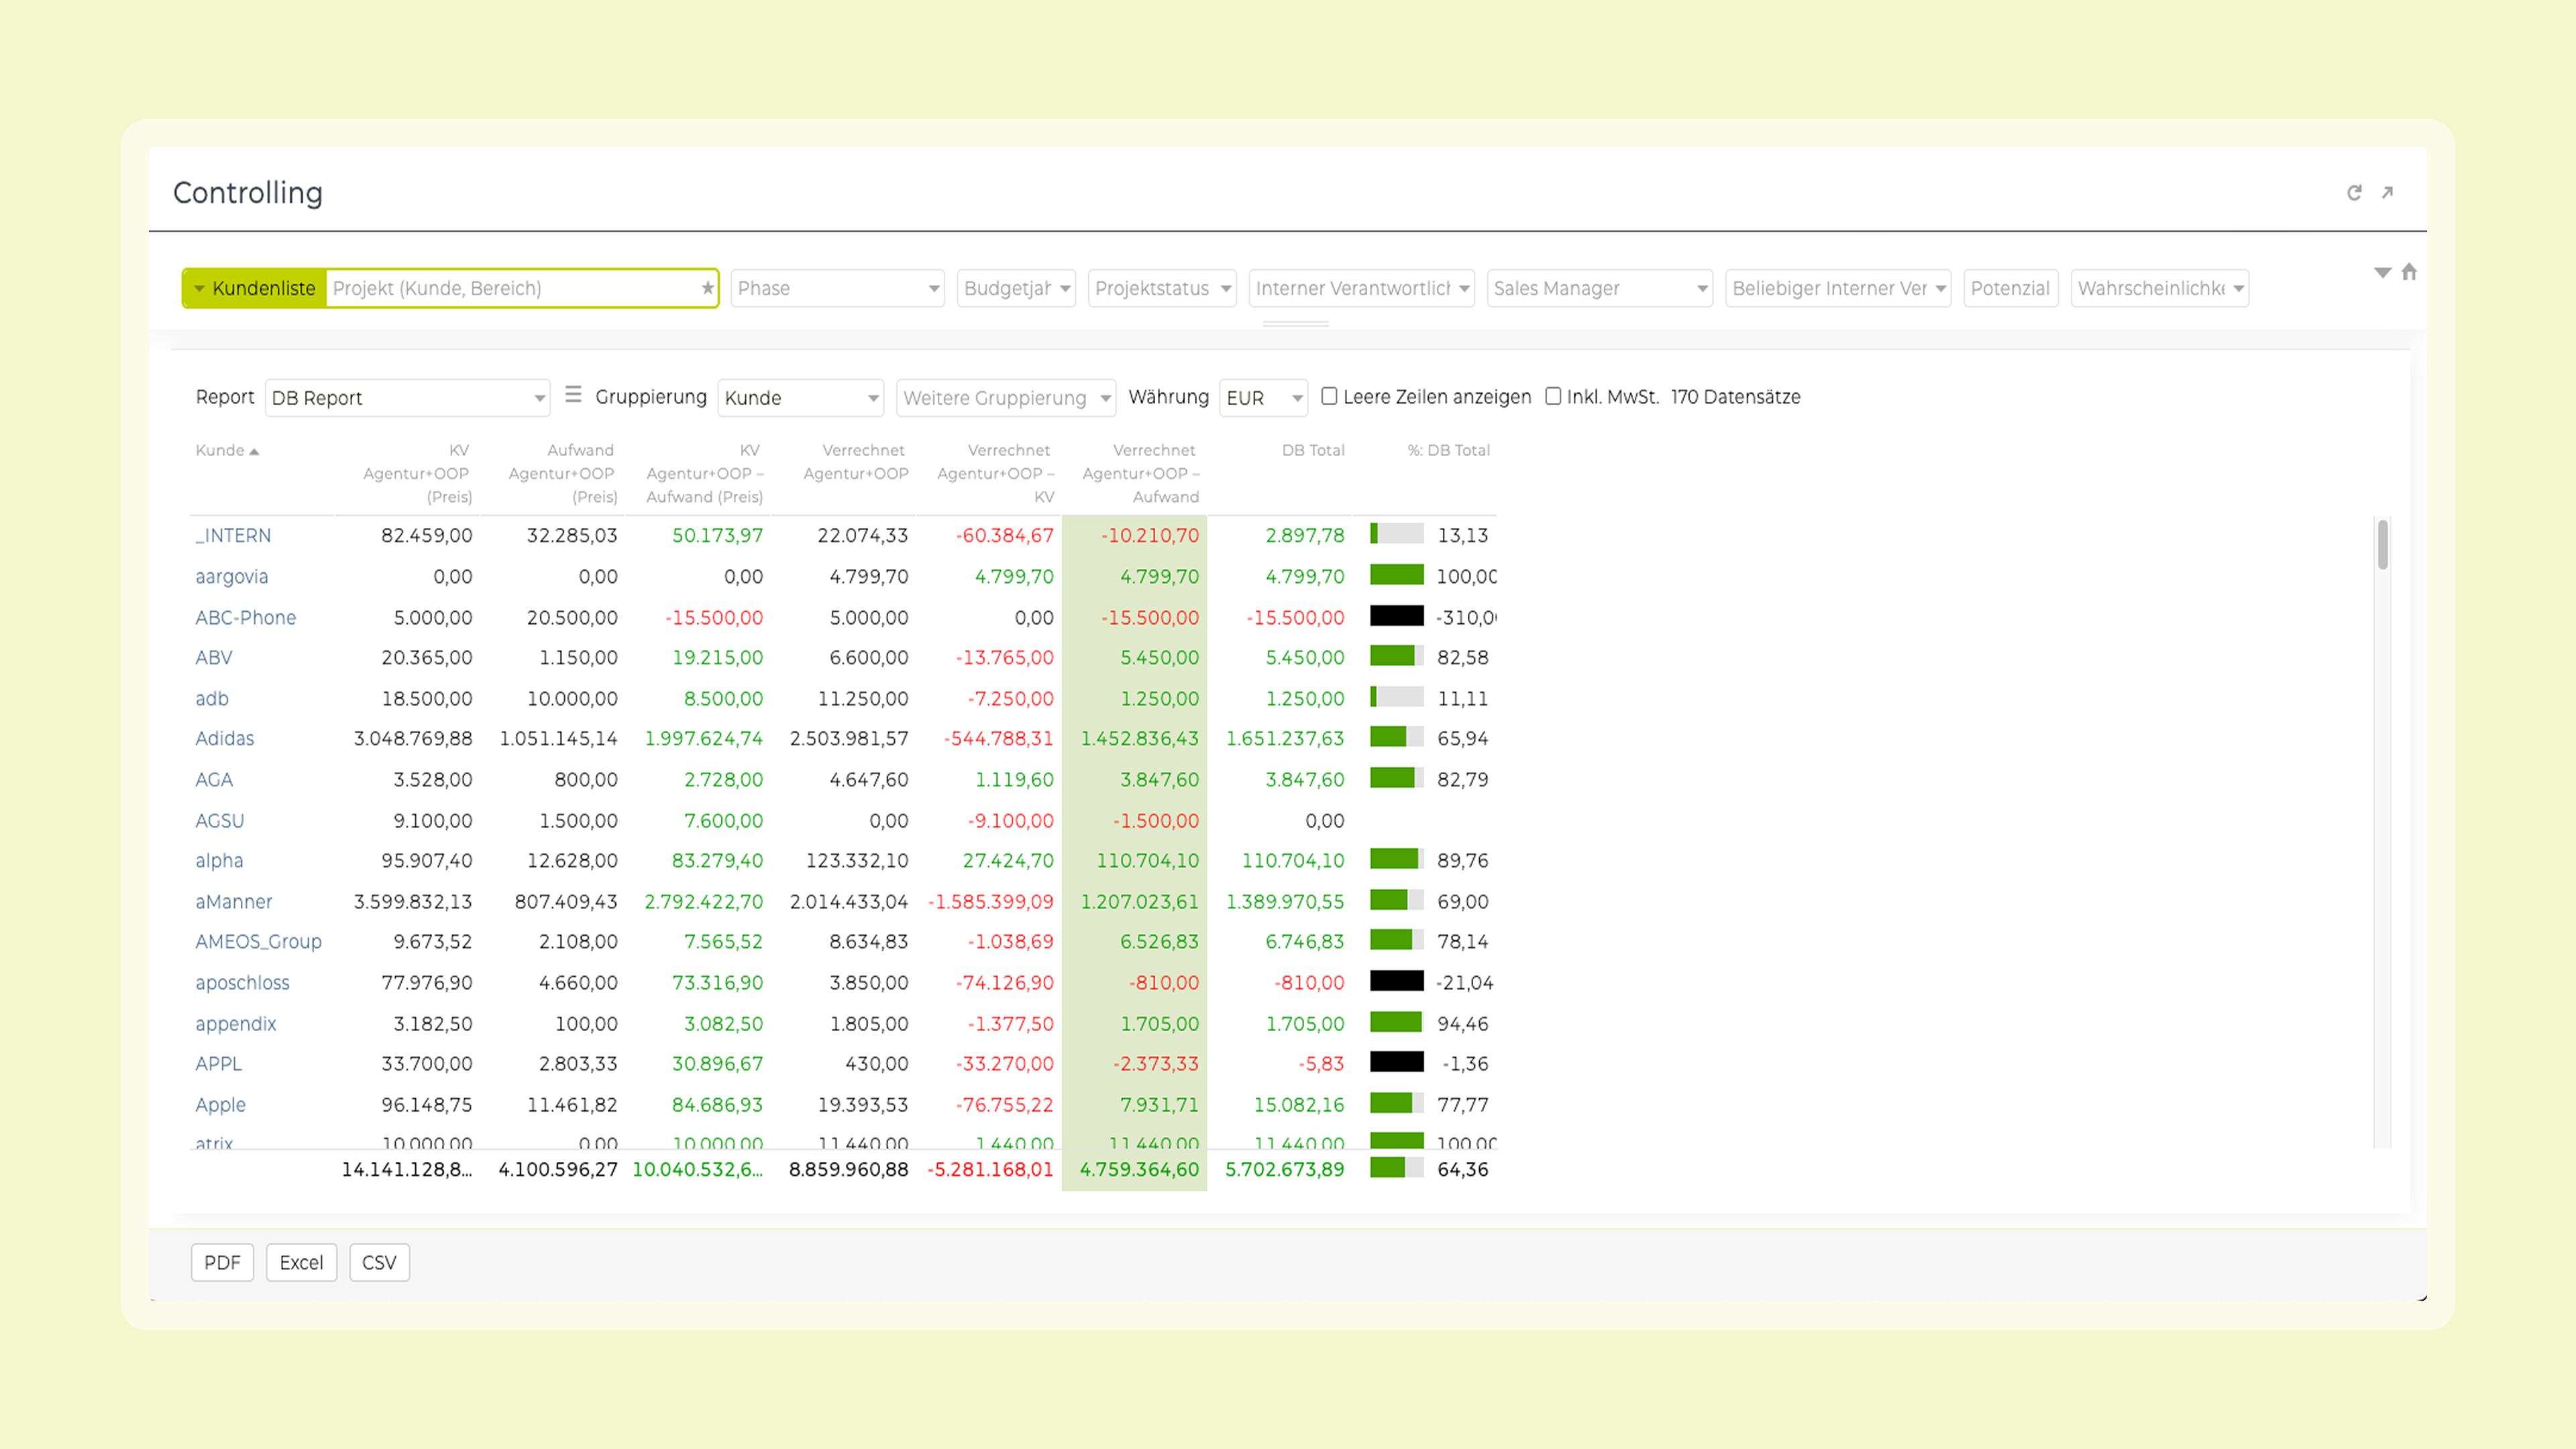Open Controlling in new window arrow icon

coord(2387,192)
